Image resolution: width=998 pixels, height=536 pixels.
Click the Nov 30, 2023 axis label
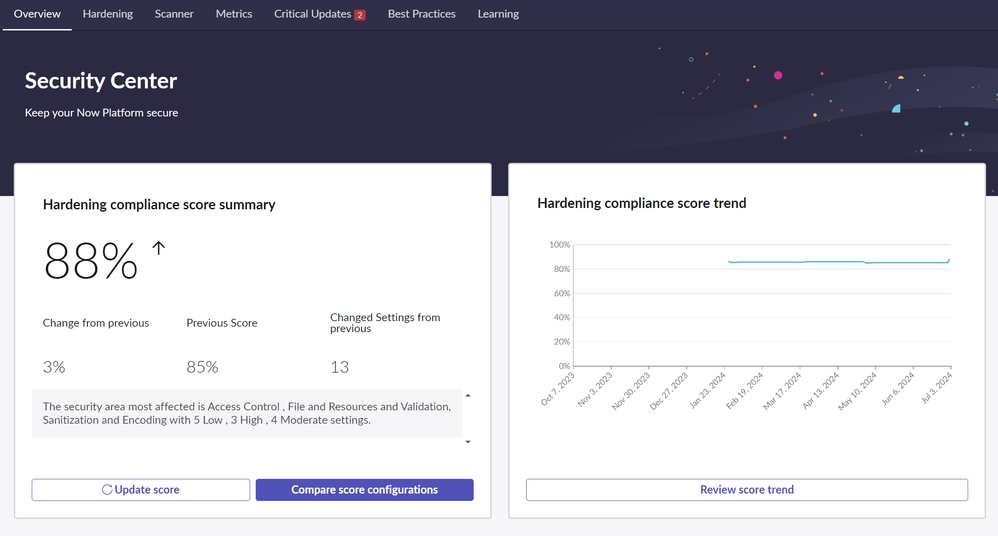[631, 391]
